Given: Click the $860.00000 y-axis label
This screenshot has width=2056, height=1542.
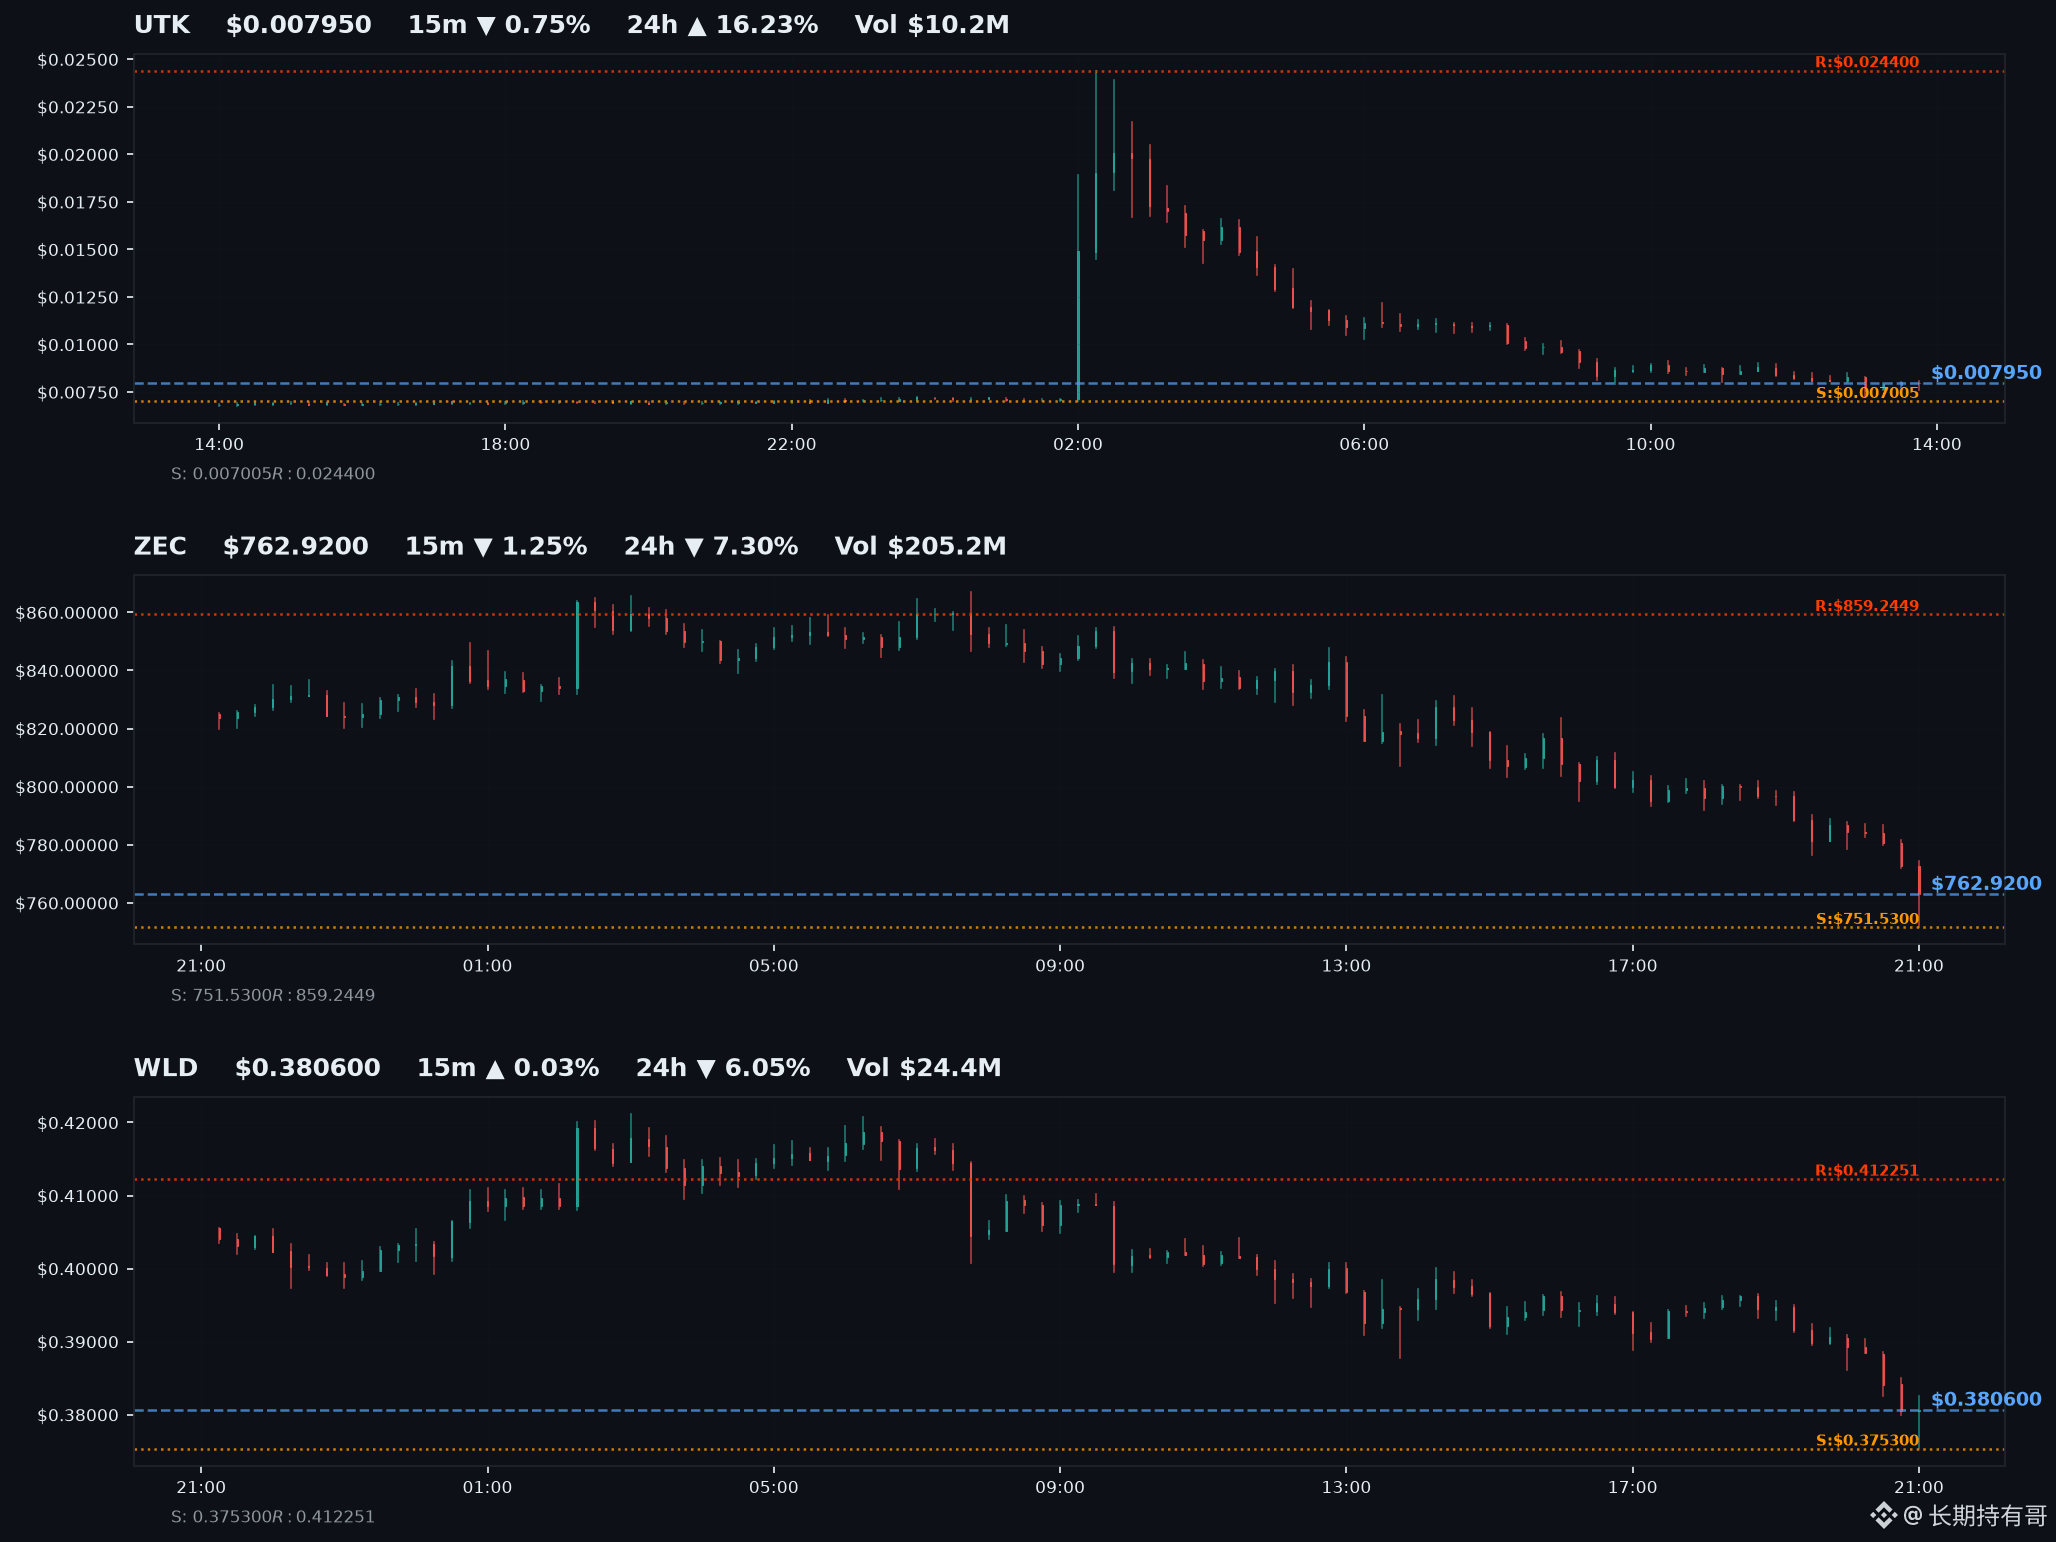Looking at the screenshot, I should [x=67, y=613].
